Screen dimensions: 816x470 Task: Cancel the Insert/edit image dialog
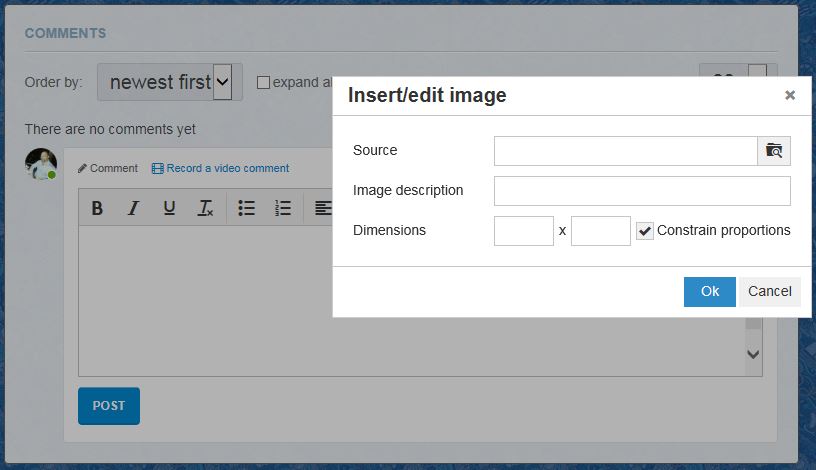(x=770, y=292)
